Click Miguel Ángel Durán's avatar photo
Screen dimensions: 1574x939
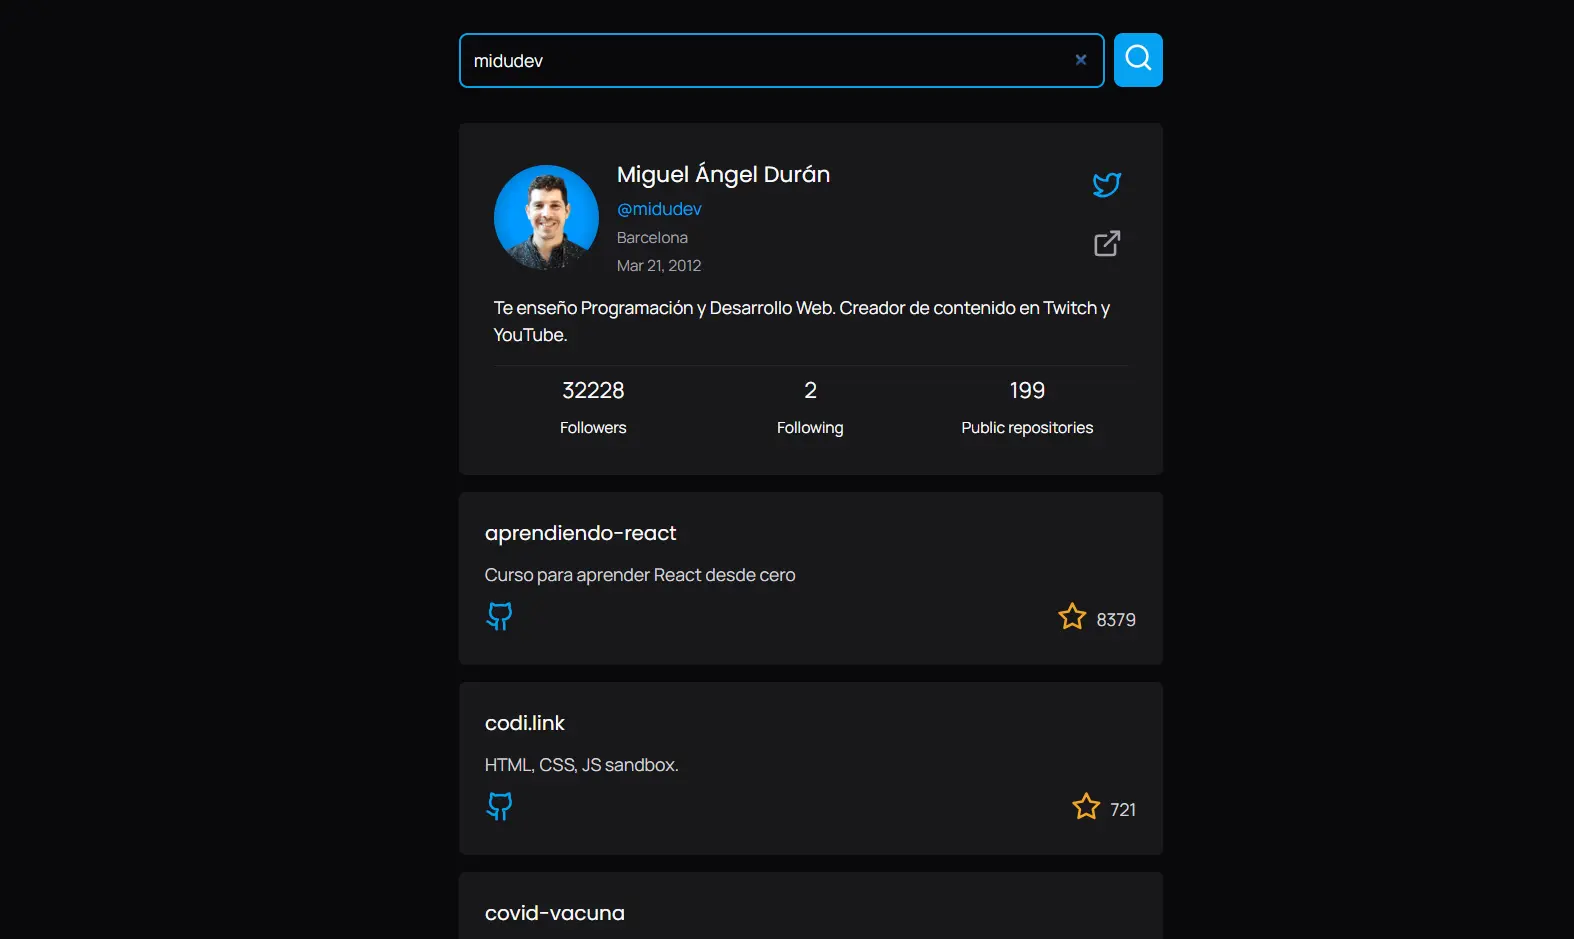click(x=546, y=217)
